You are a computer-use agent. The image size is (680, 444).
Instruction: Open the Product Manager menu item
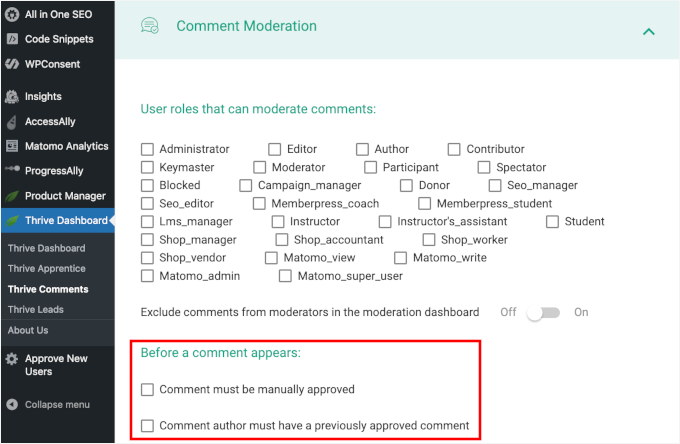[x=64, y=196]
